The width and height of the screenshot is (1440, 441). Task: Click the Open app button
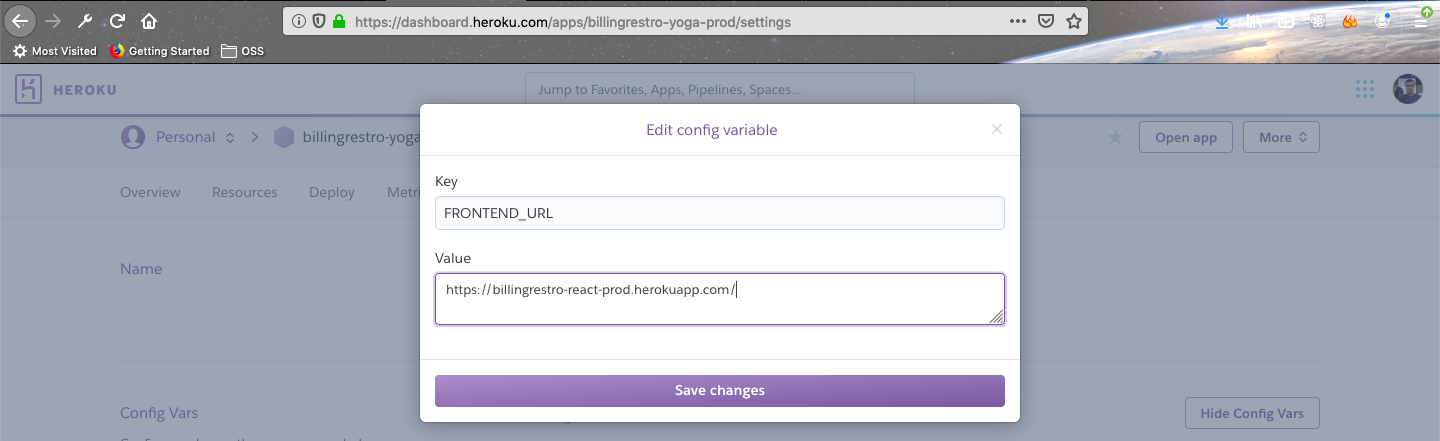(1186, 137)
